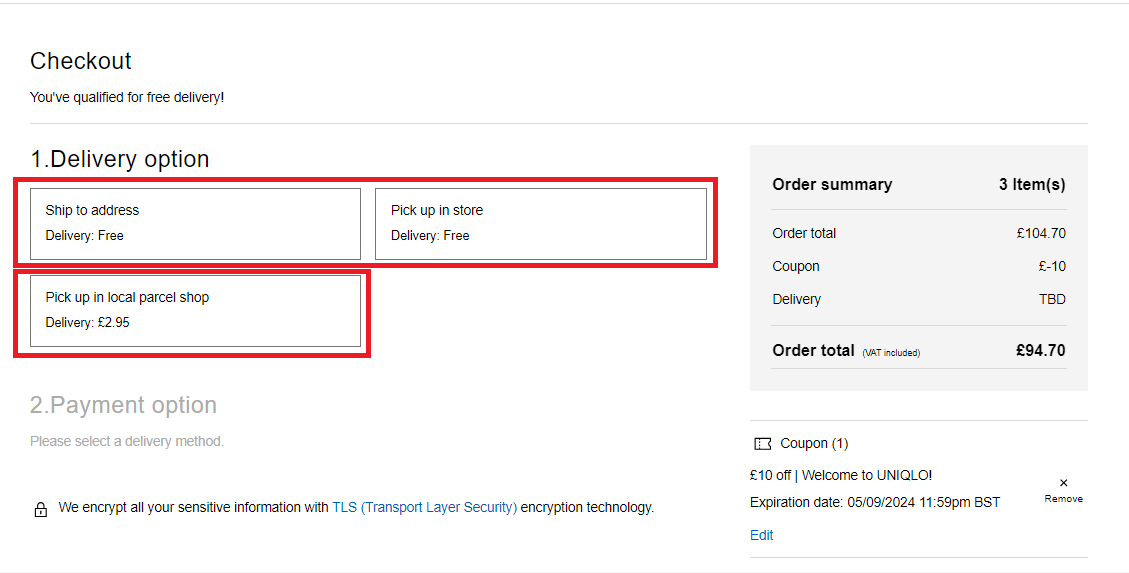Click the free delivery qualification message
This screenshot has height=573, width=1129.
(x=127, y=97)
